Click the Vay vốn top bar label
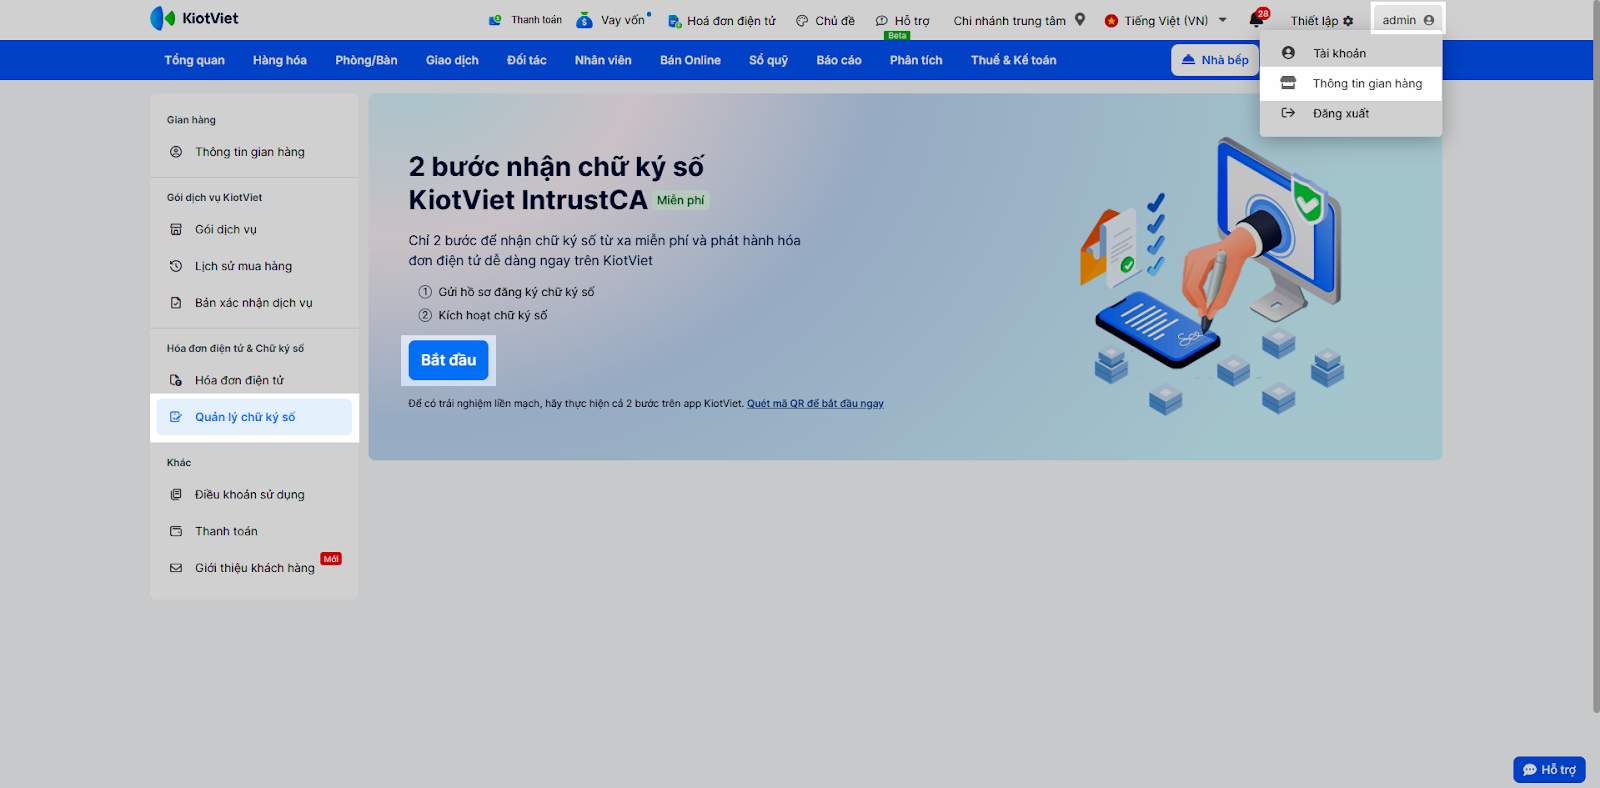This screenshot has width=1600, height=788. 622,20
